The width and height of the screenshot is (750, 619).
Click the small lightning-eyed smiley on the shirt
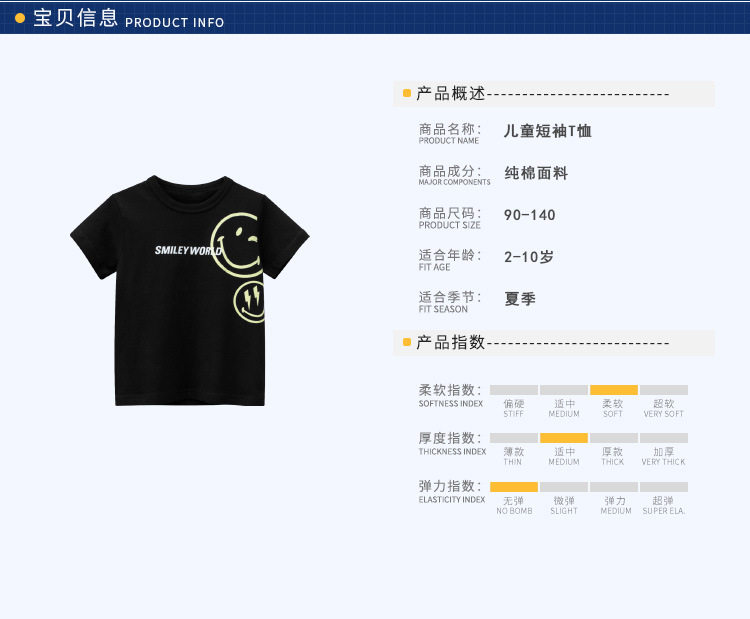[249, 302]
